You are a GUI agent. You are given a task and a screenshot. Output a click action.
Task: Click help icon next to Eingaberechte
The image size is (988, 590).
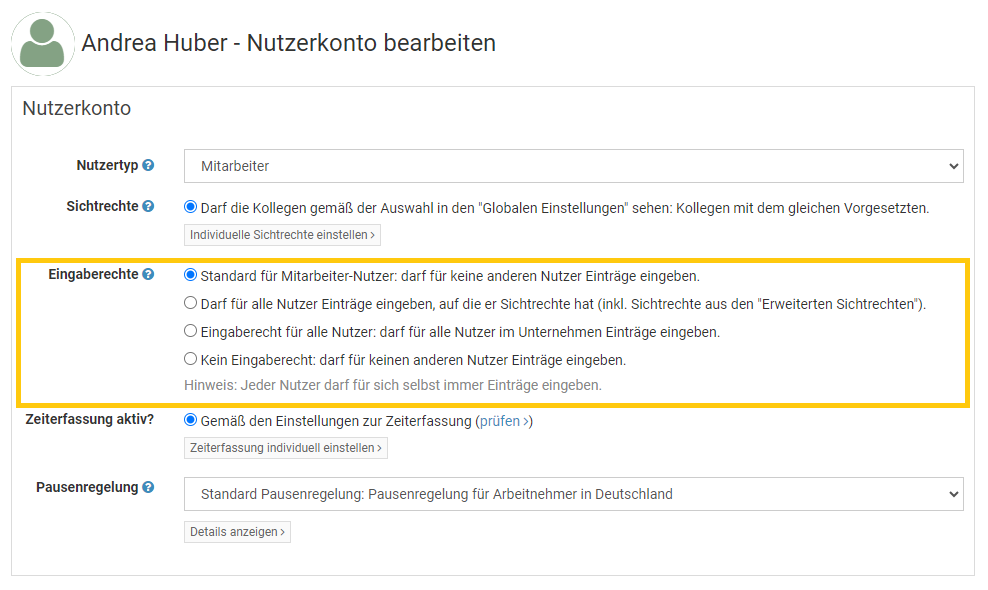point(148,275)
